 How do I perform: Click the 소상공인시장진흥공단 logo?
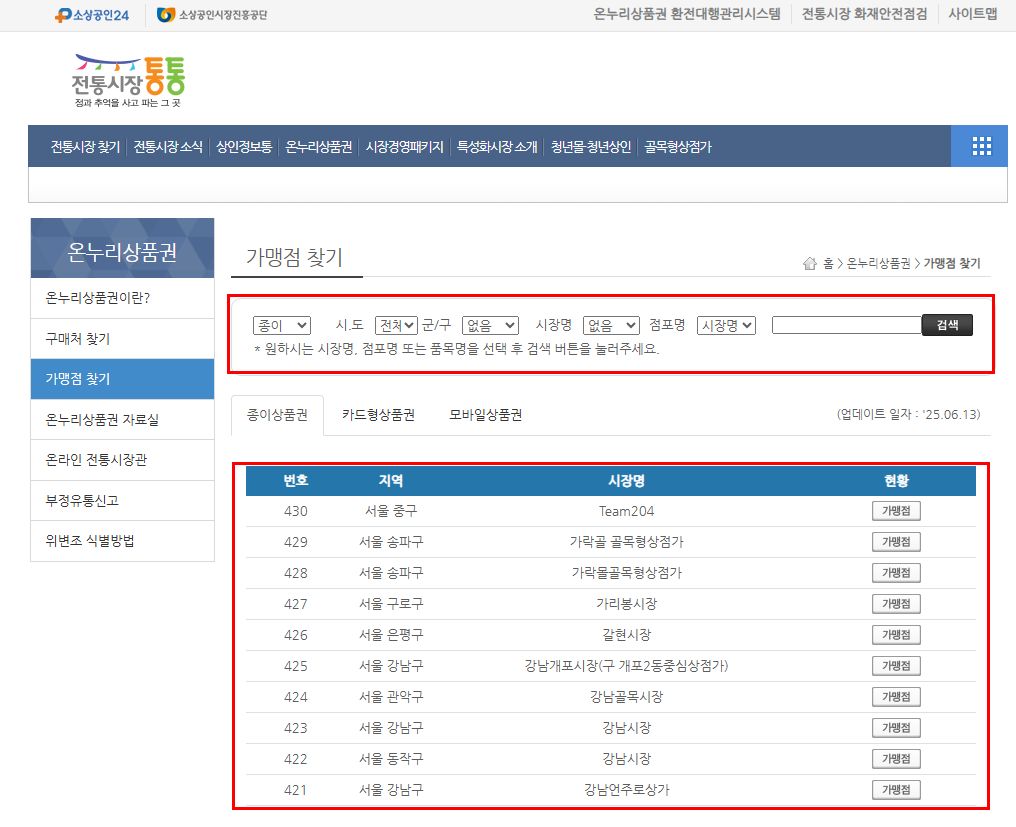point(211,15)
